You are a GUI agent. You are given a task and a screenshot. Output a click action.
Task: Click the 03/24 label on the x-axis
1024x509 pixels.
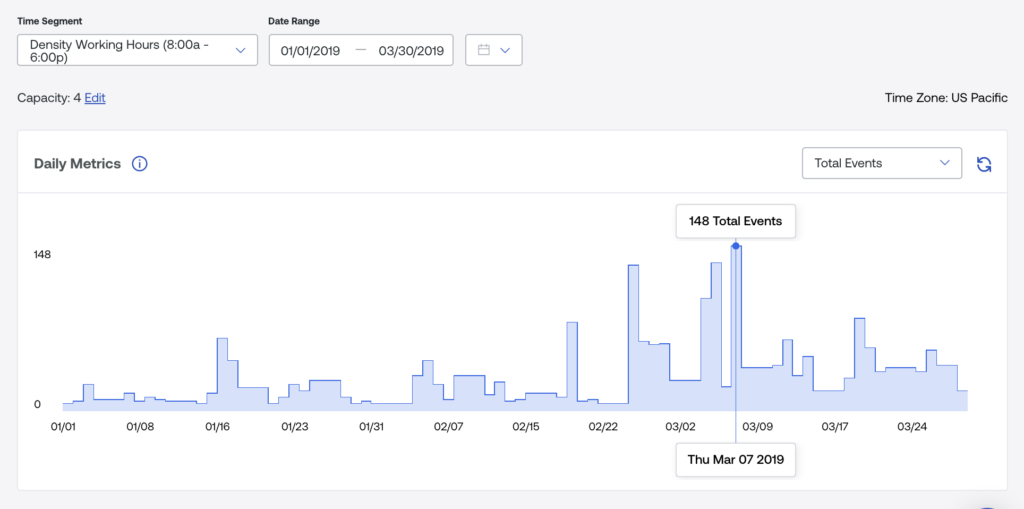pyautogui.click(x=912, y=427)
